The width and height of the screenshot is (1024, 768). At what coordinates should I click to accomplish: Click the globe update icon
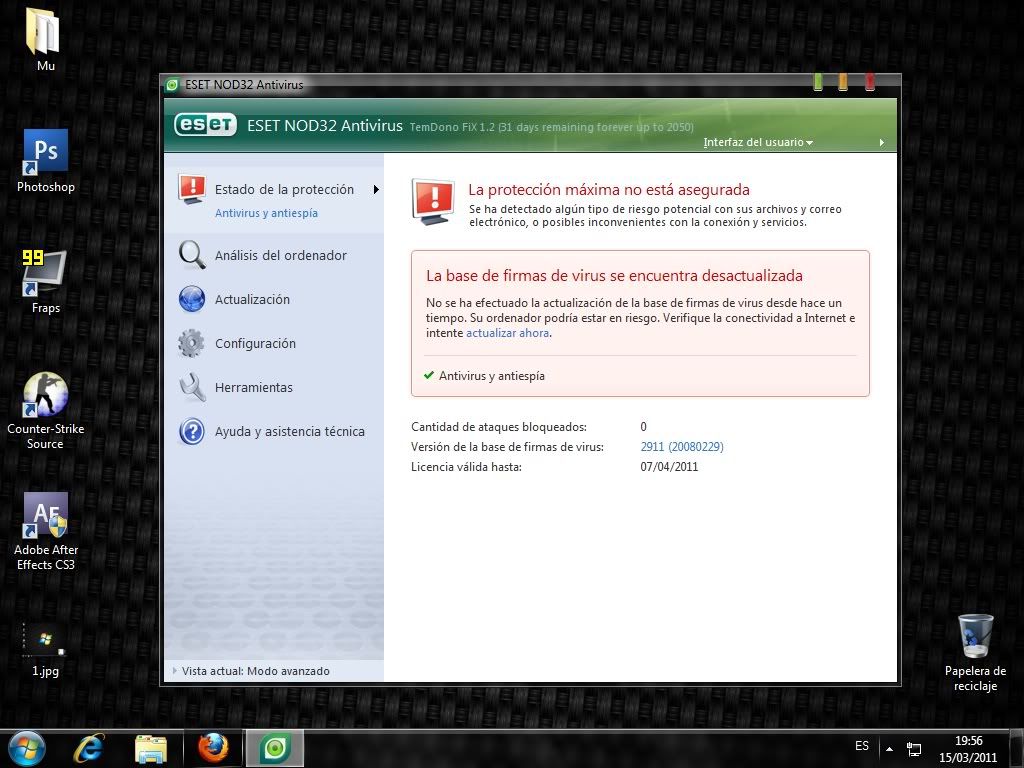(192, 299)
